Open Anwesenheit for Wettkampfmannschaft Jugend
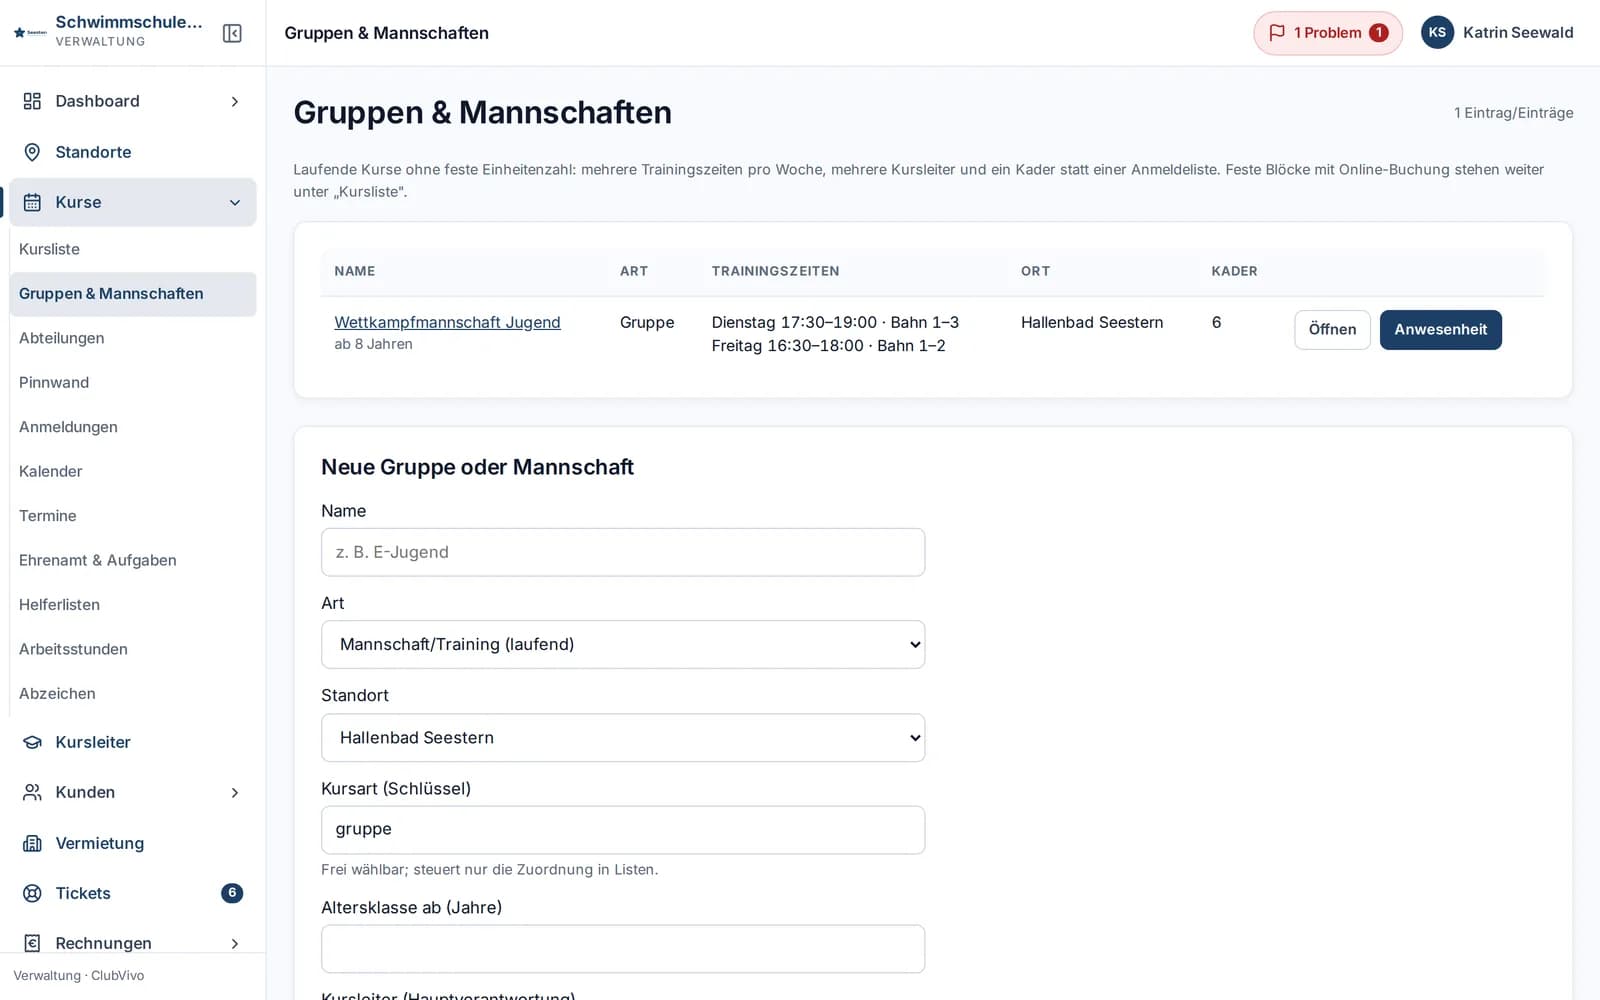1600x1000 pixels. pyautogui.click(x=1440, y=329)
